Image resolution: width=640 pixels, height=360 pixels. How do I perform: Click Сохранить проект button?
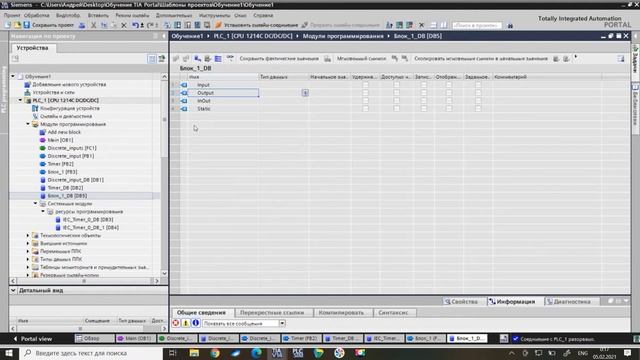49,25
